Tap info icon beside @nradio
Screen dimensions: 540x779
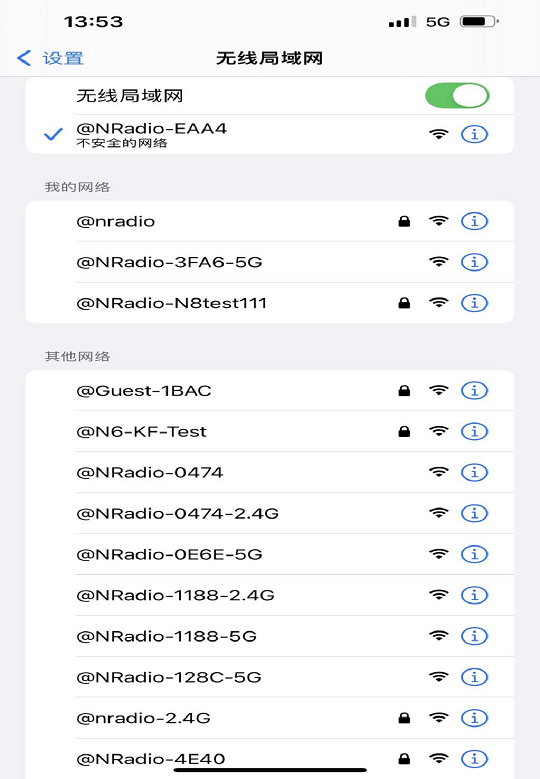pos(474,221)
